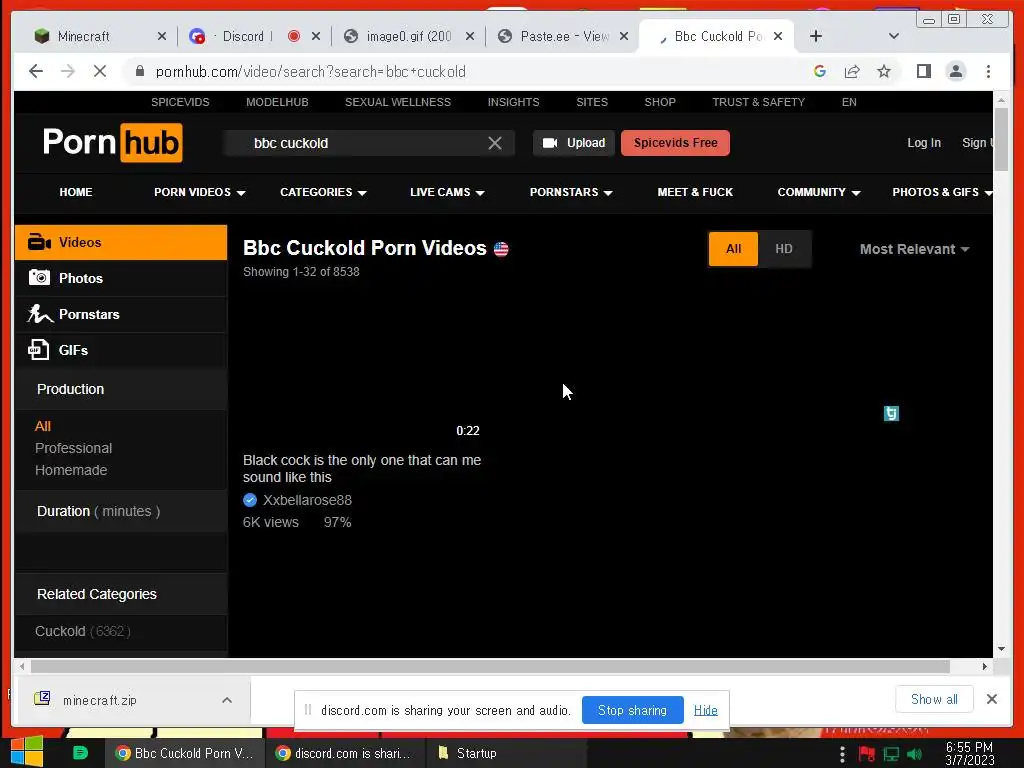Viewport: 1024px width, 768px height.
Task: Click the small teal icon on the right
Action: click(891, 413)
